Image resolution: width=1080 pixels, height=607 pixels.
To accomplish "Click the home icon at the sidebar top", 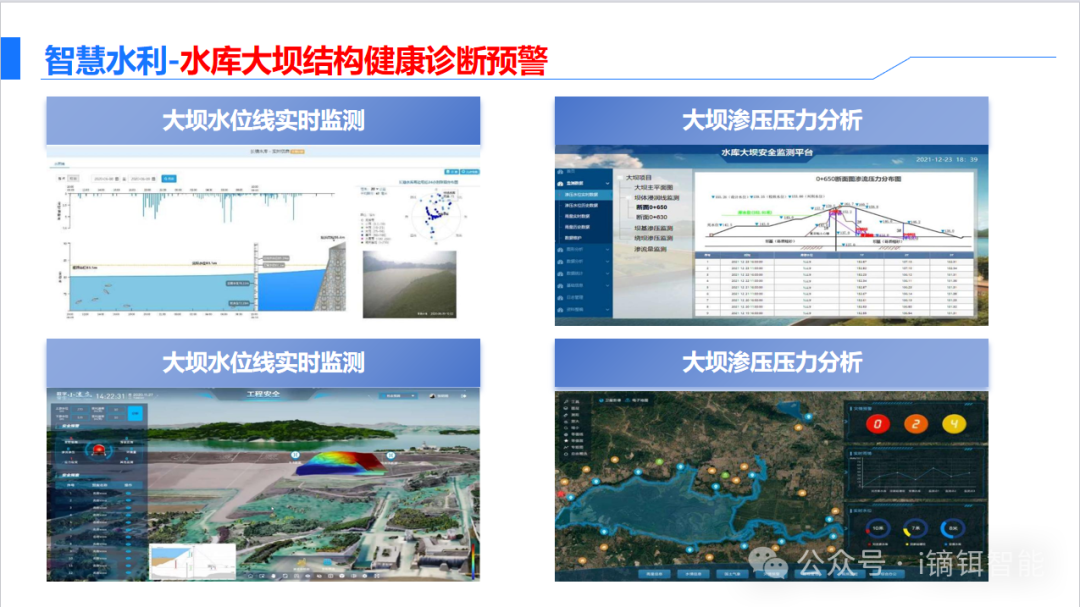I will point(560,172).
